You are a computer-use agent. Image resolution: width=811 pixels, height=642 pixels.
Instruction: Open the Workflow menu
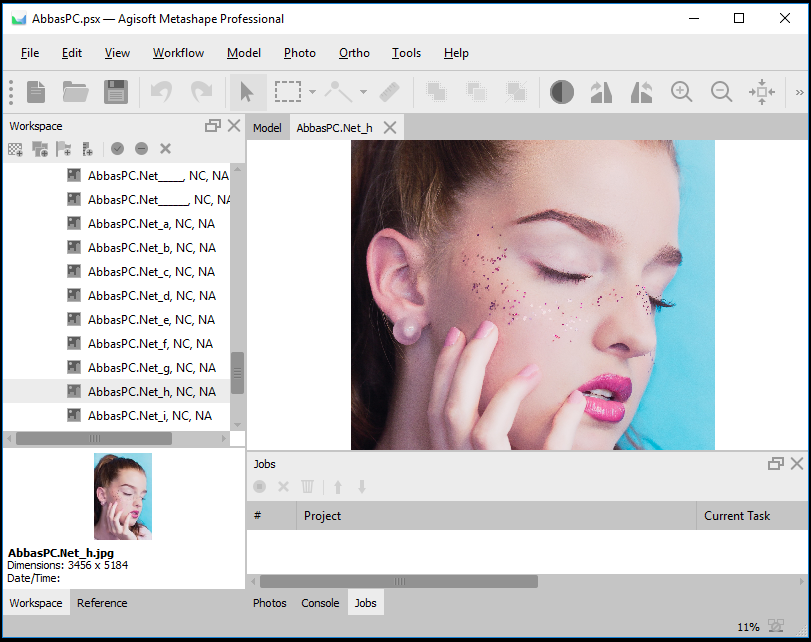[x=178, y=53]
